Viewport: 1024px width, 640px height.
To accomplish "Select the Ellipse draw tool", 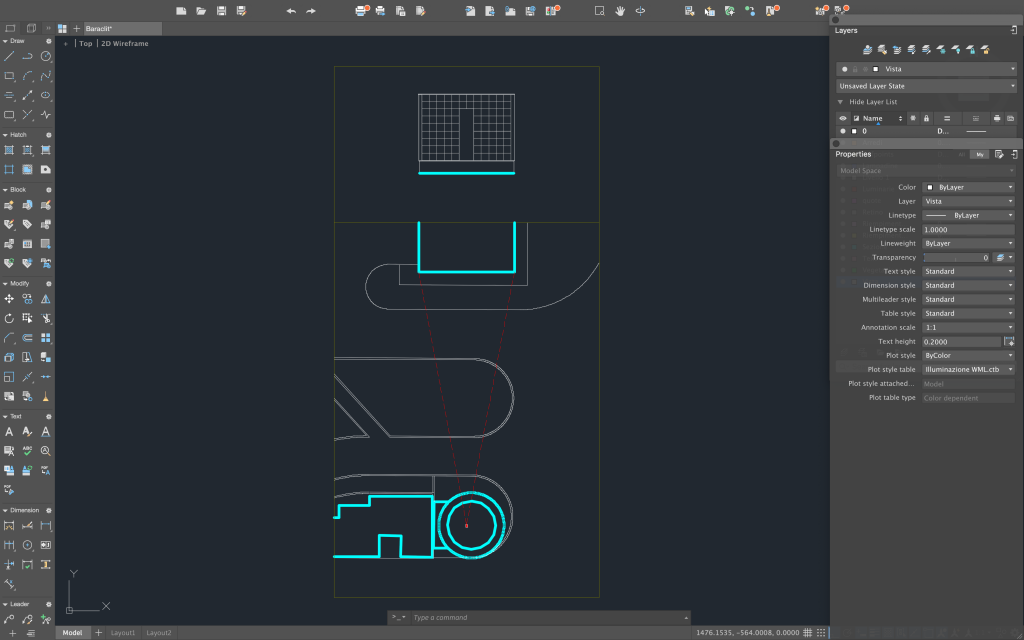I will click(x=46, y=95).
